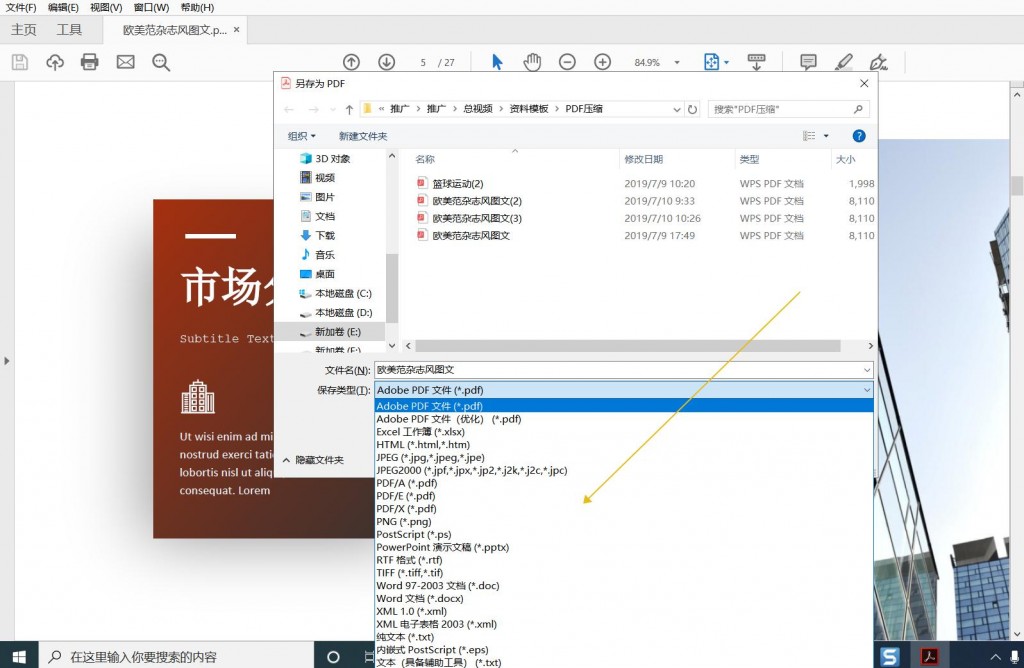1024x668 pixels.
Task: Open the zoom percentage dropdown
Action: (x=677, y=63)
